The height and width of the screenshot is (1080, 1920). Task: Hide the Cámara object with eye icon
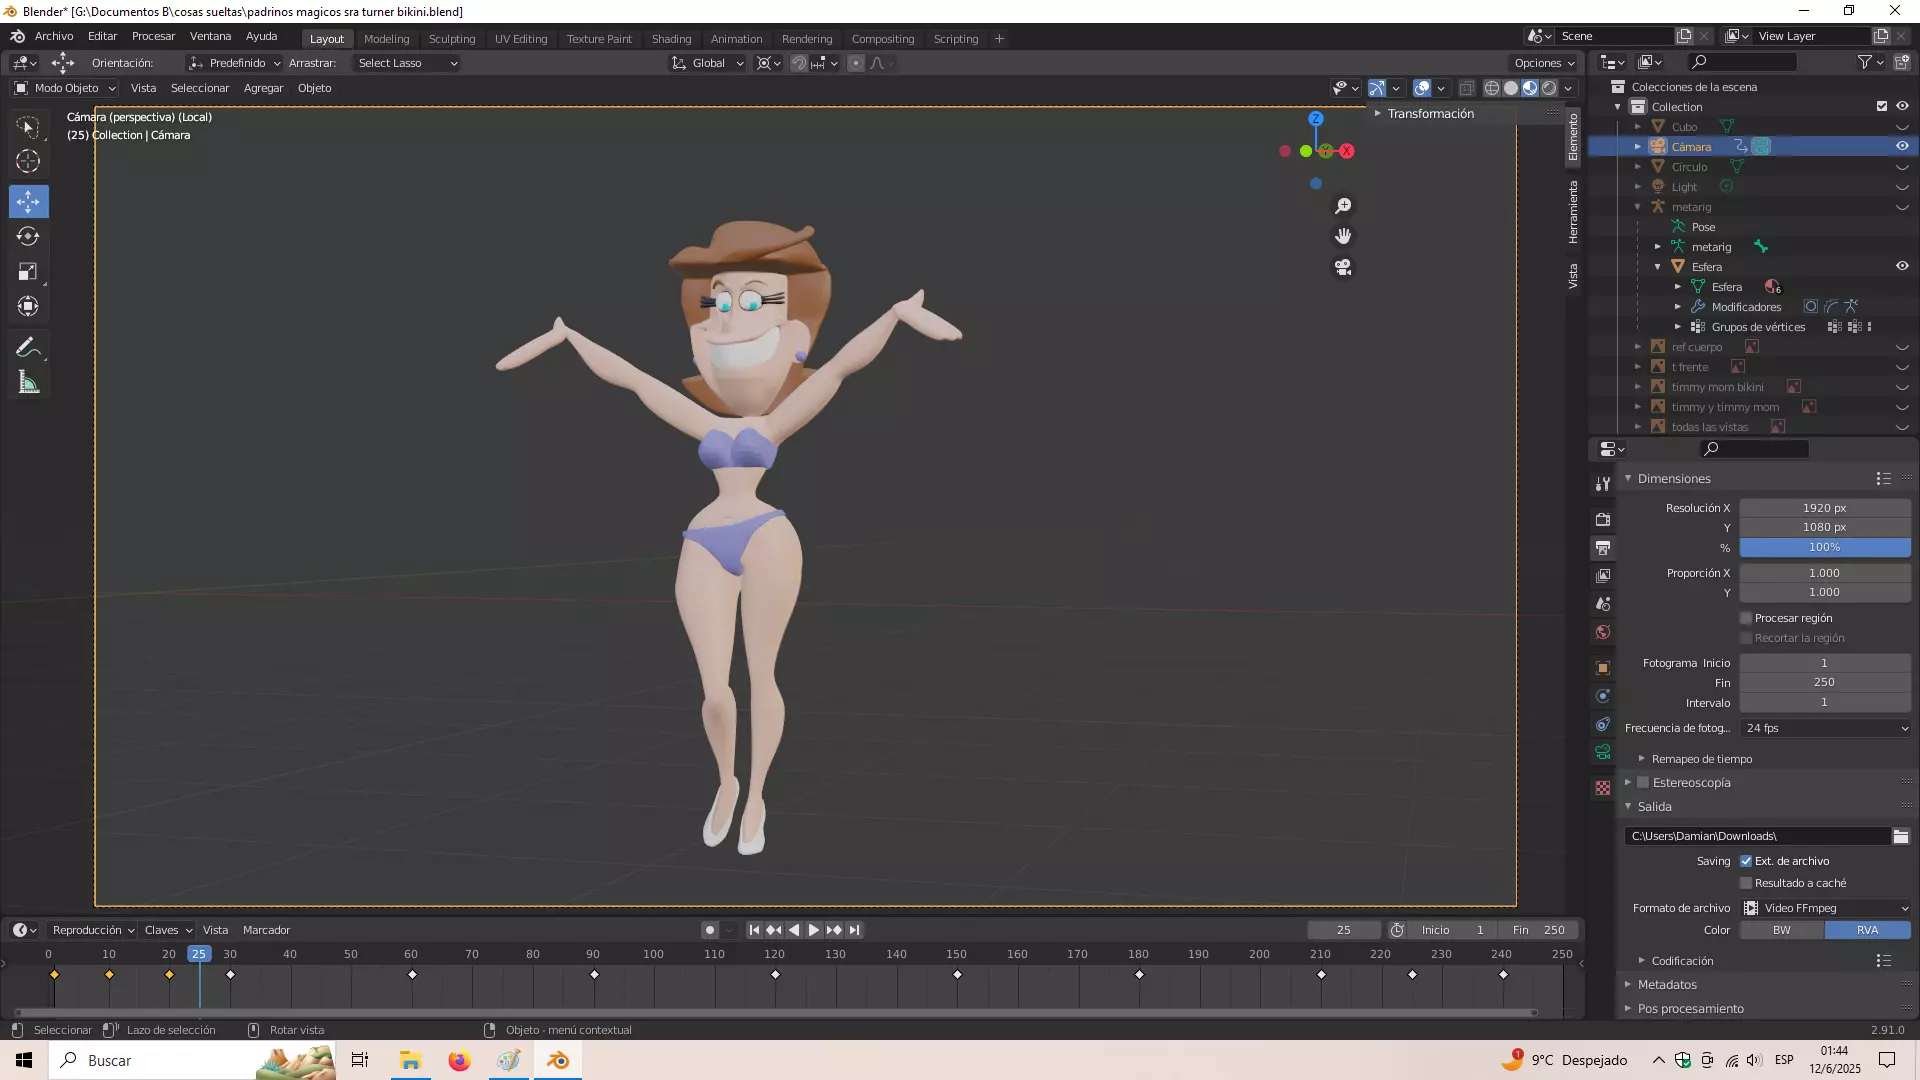click(x=1902, y=146)
